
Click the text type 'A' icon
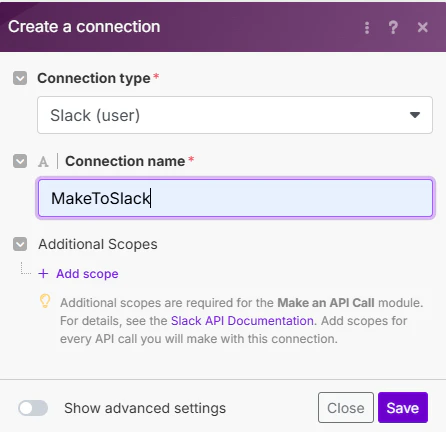[x=43, y=162]
